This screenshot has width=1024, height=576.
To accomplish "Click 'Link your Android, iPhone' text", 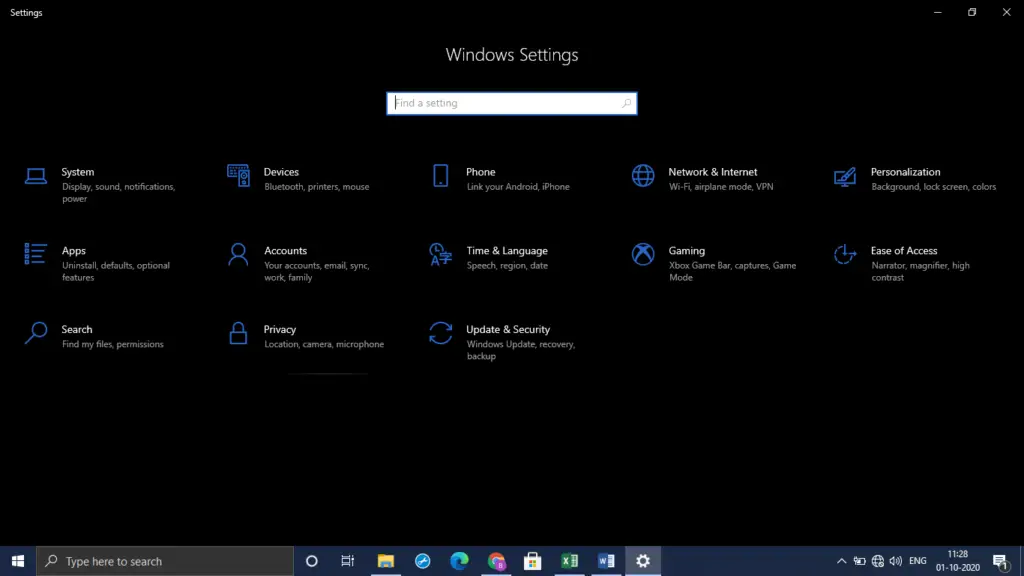I will point(518,187).
